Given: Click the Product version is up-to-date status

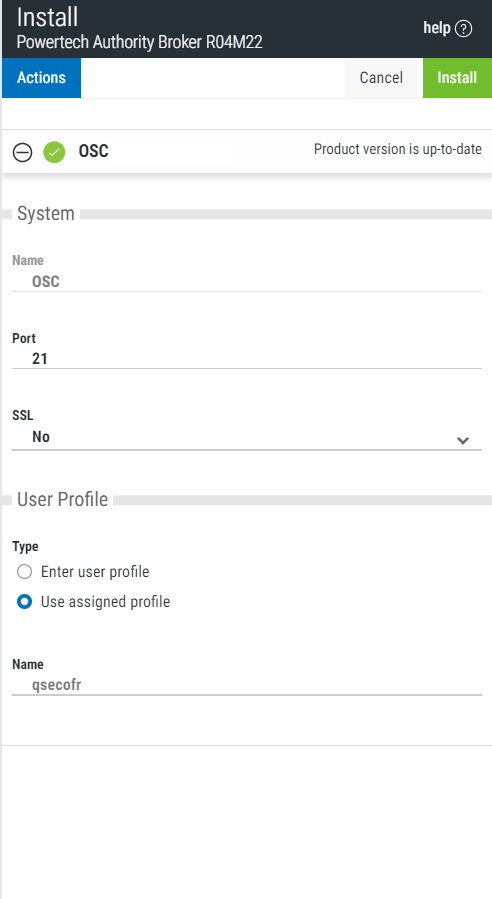Looking at the screenshot, I should tap(397, 149).
